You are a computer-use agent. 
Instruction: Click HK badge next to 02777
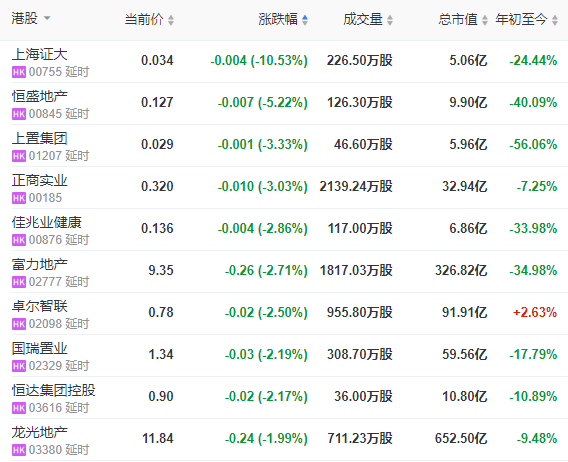pos(19,282)
